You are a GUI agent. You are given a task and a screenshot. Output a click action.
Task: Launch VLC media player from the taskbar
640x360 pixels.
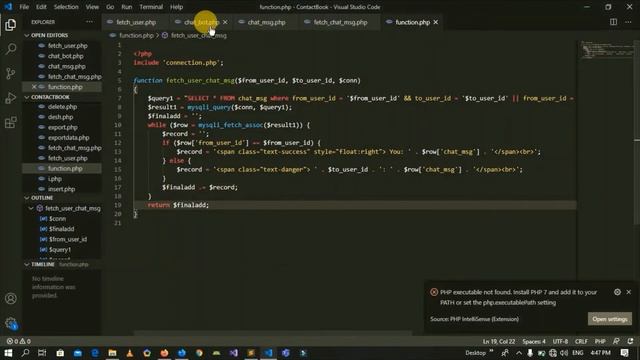(129, 353)
